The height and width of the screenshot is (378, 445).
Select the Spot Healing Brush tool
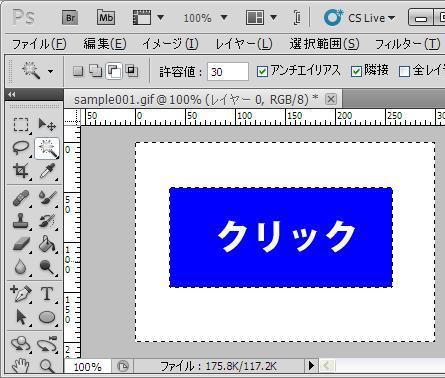21,197
